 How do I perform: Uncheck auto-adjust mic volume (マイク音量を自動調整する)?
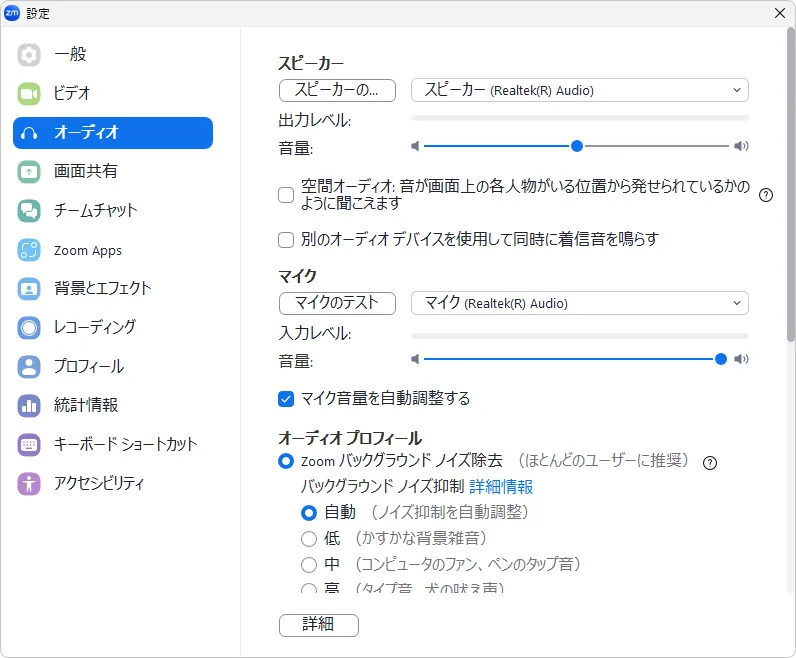(x=286, y=399)
